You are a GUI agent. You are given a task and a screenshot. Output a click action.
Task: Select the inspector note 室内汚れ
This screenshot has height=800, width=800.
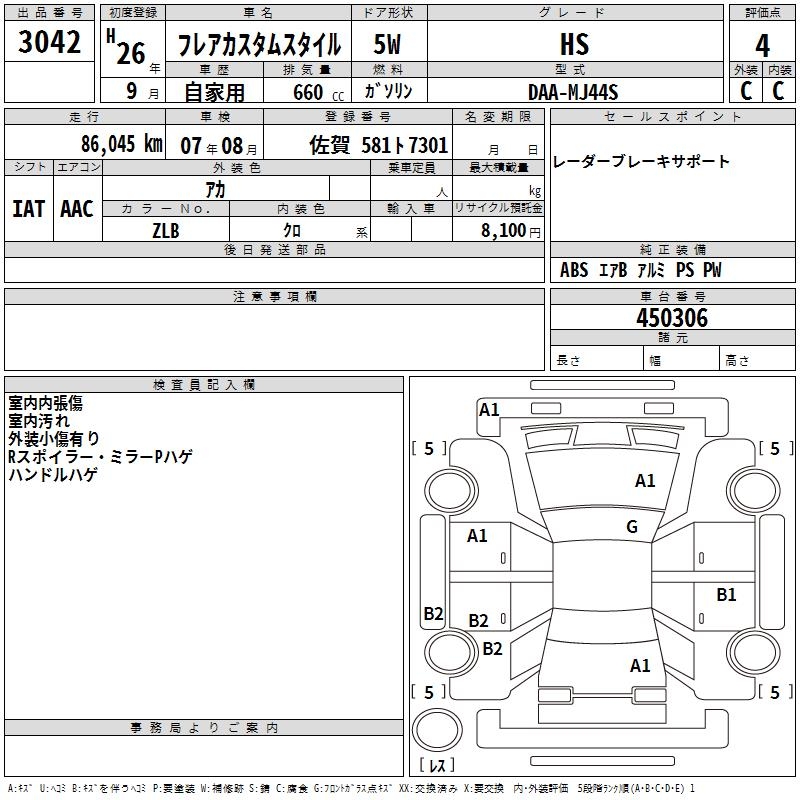(x=39, y=421)
